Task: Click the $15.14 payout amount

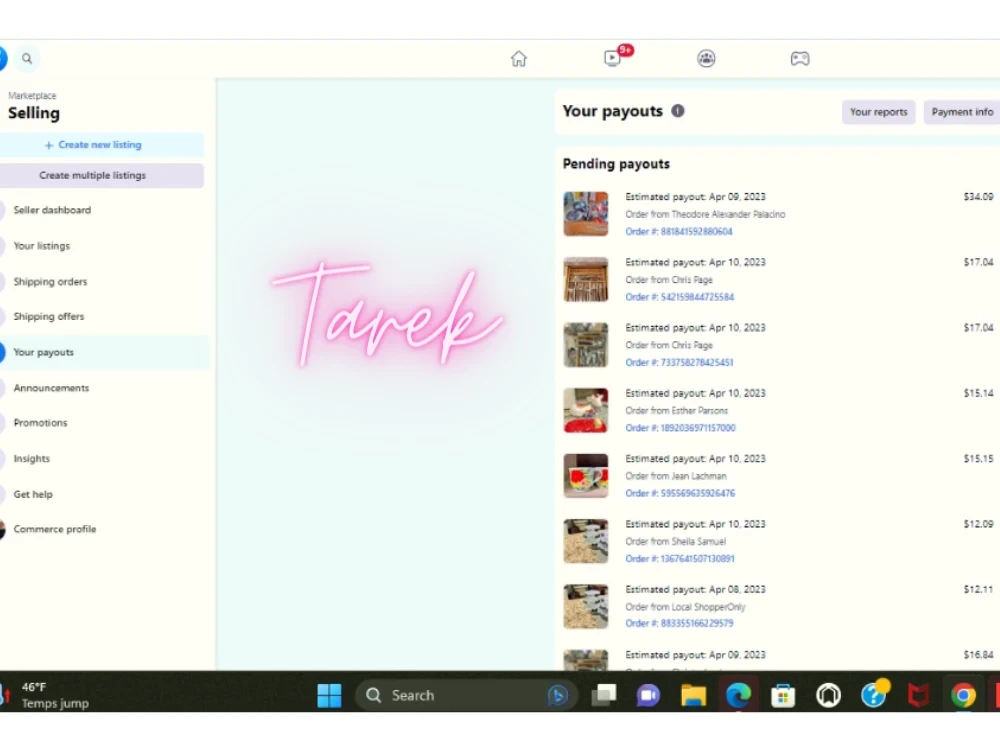Action: (978, 393)
